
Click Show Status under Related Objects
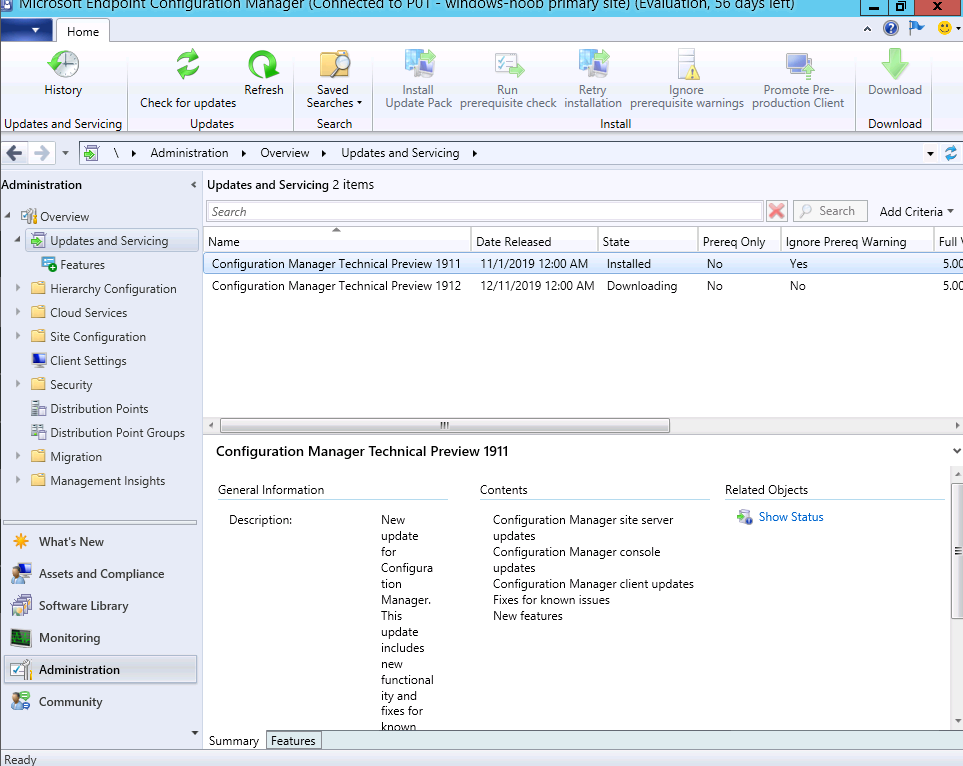pos(790,517)
